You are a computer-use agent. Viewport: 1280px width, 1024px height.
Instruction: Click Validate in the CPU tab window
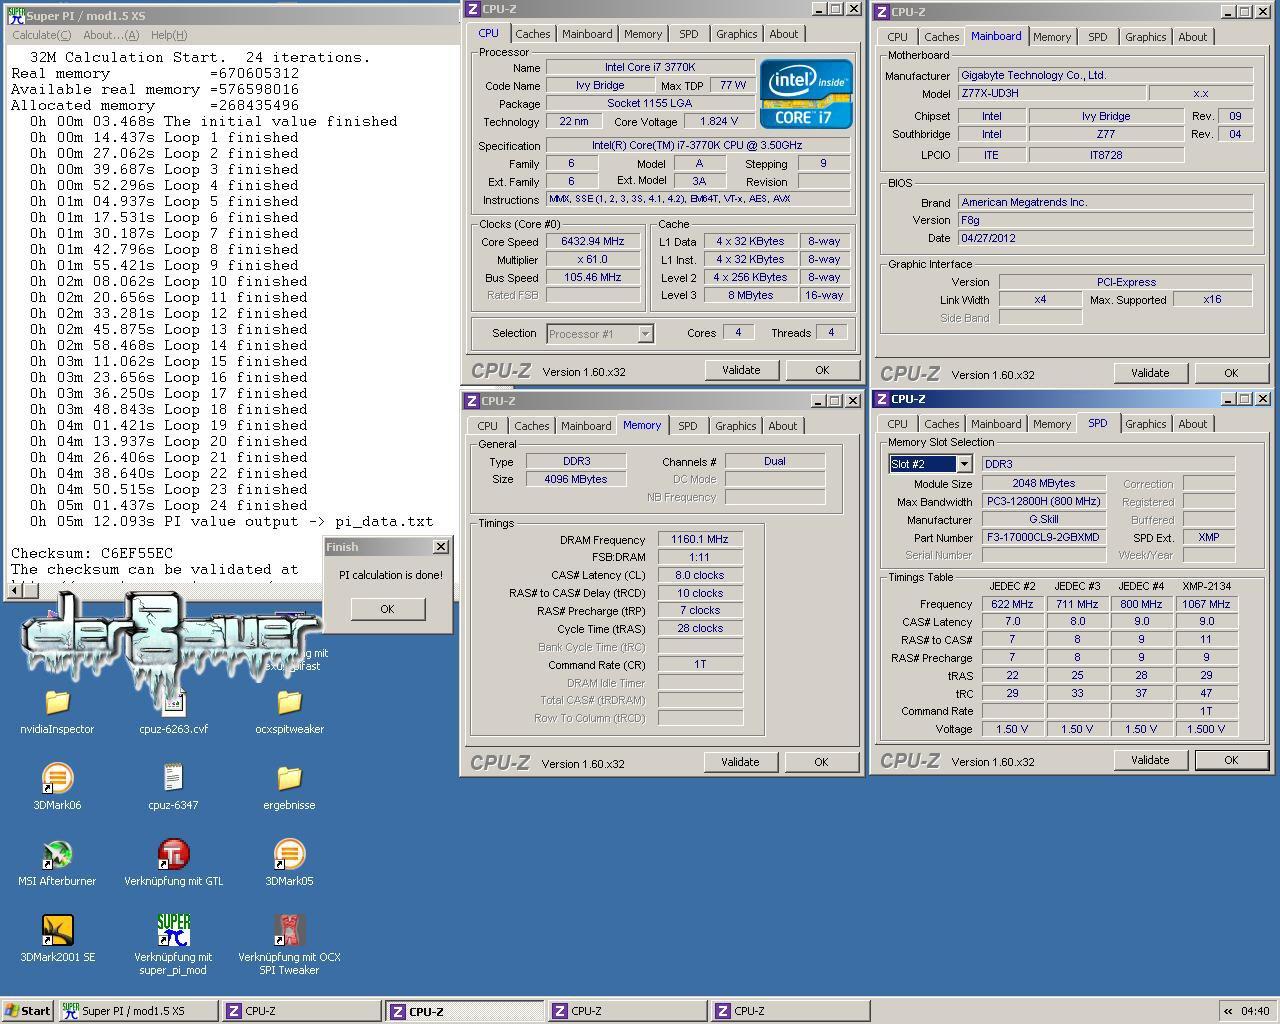point(741,370)
